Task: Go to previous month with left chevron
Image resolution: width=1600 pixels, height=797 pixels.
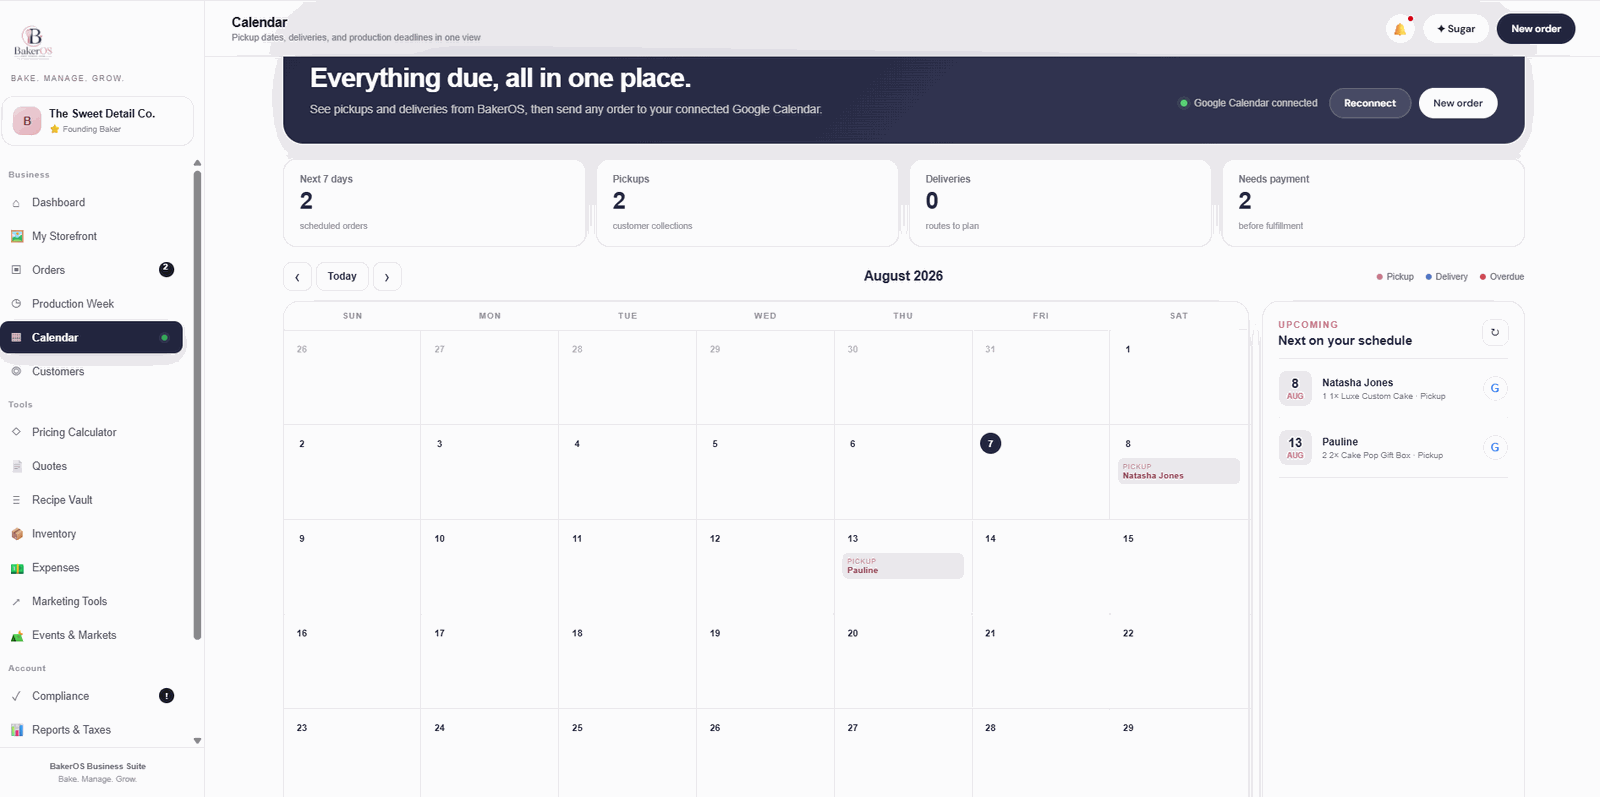Action: pos(297,277)
